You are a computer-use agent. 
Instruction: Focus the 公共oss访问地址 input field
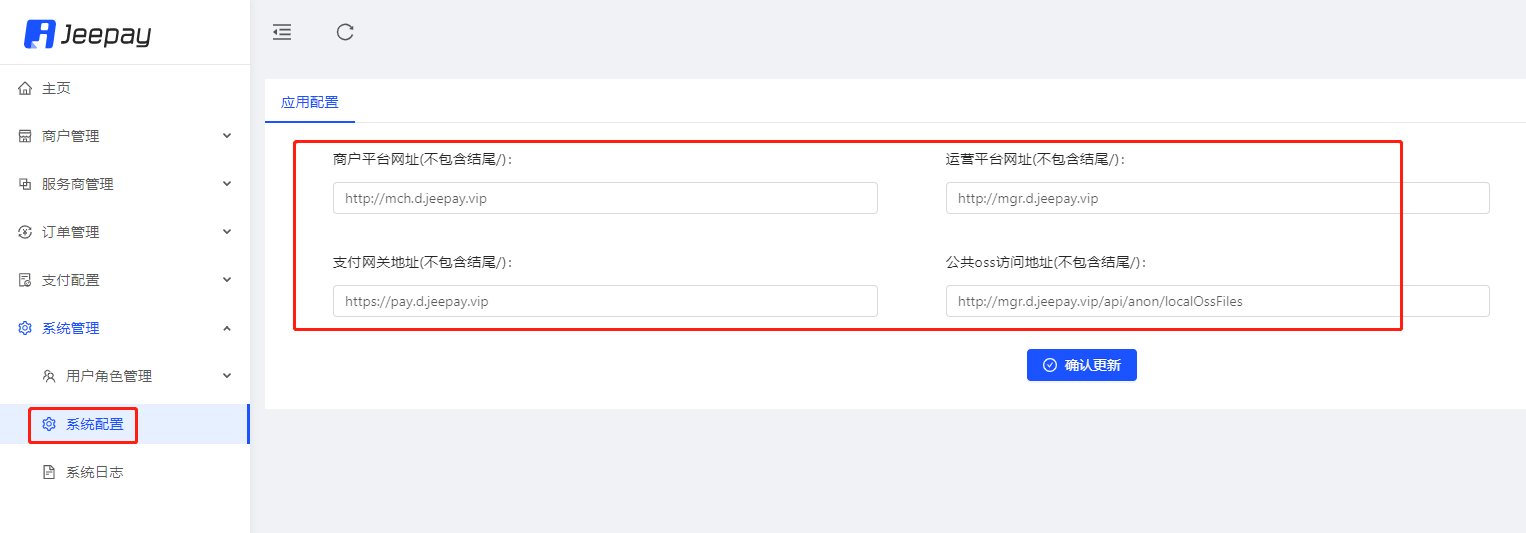tap(1218, 301)
